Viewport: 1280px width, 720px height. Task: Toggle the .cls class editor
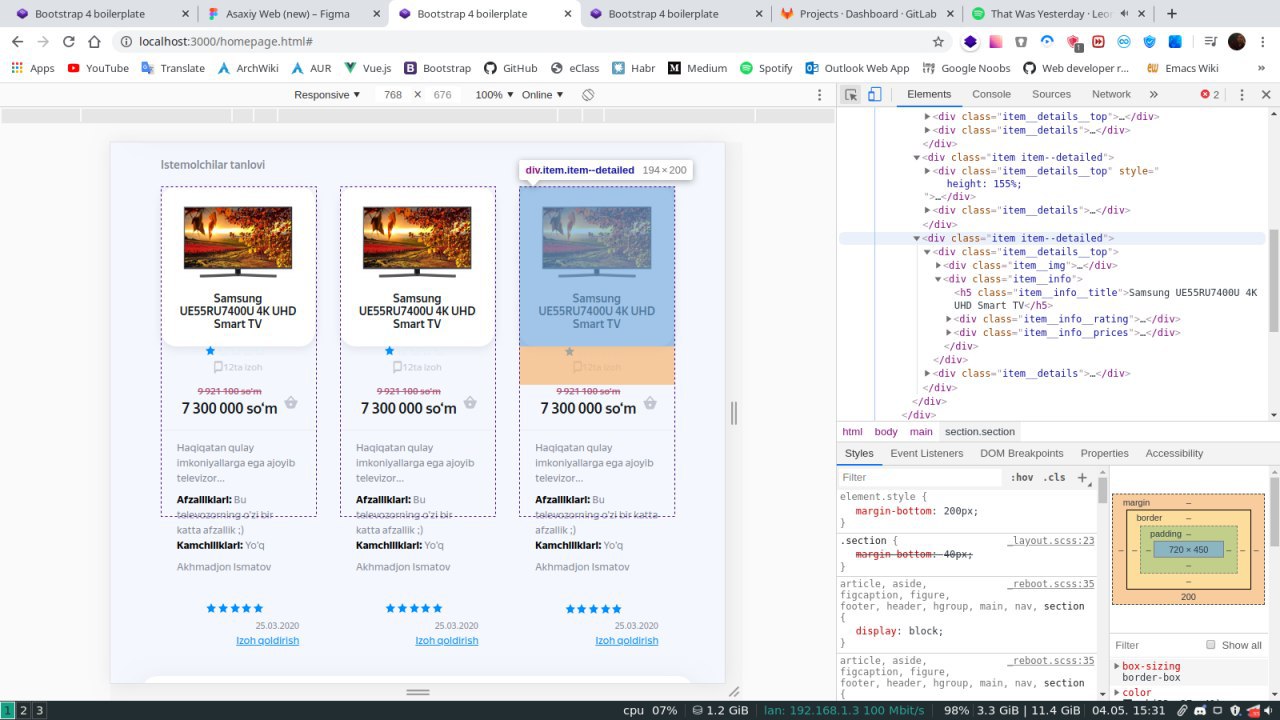tap(1055, 478)
